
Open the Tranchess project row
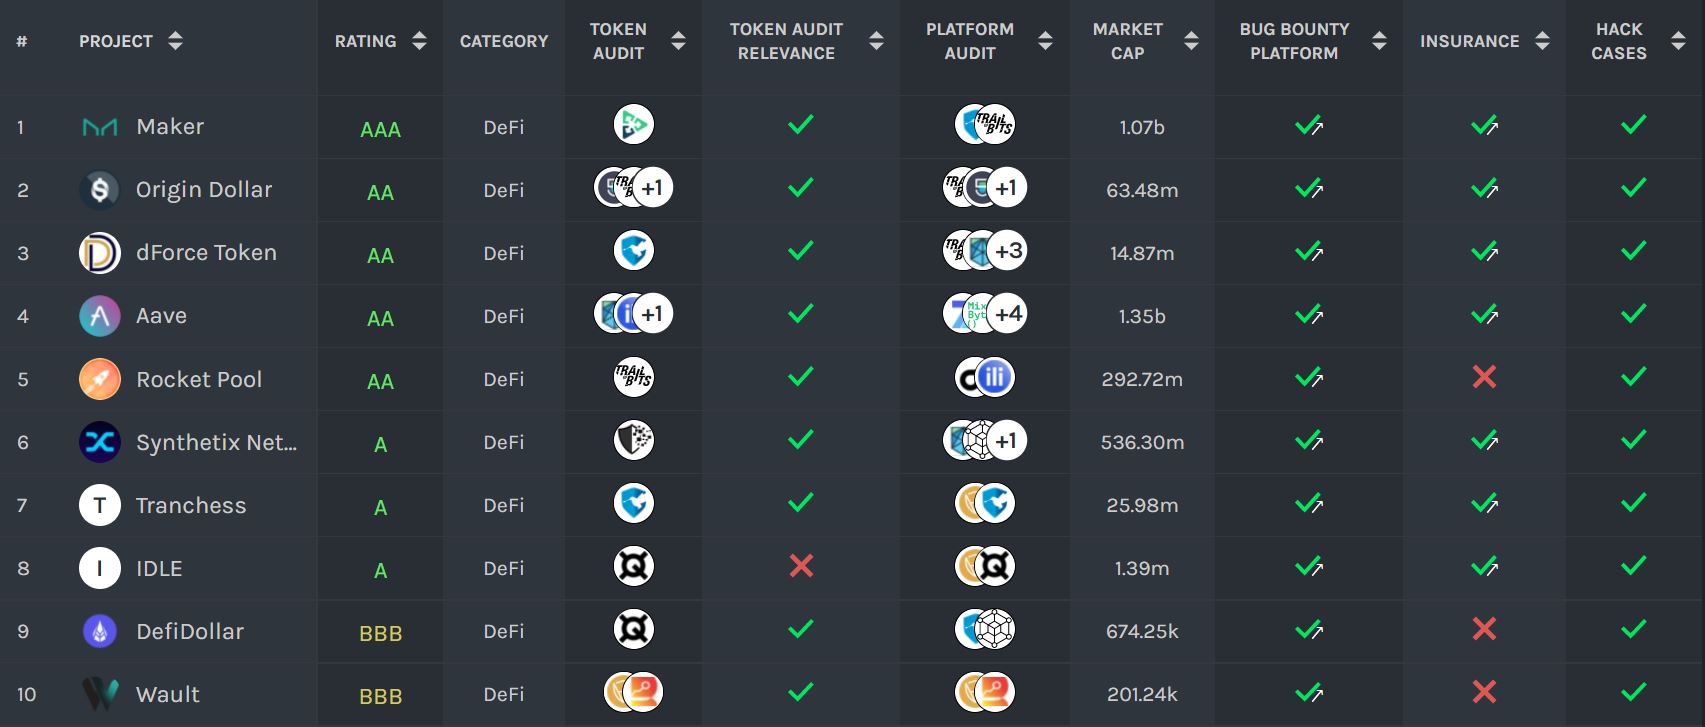click(x=852, y=505)
